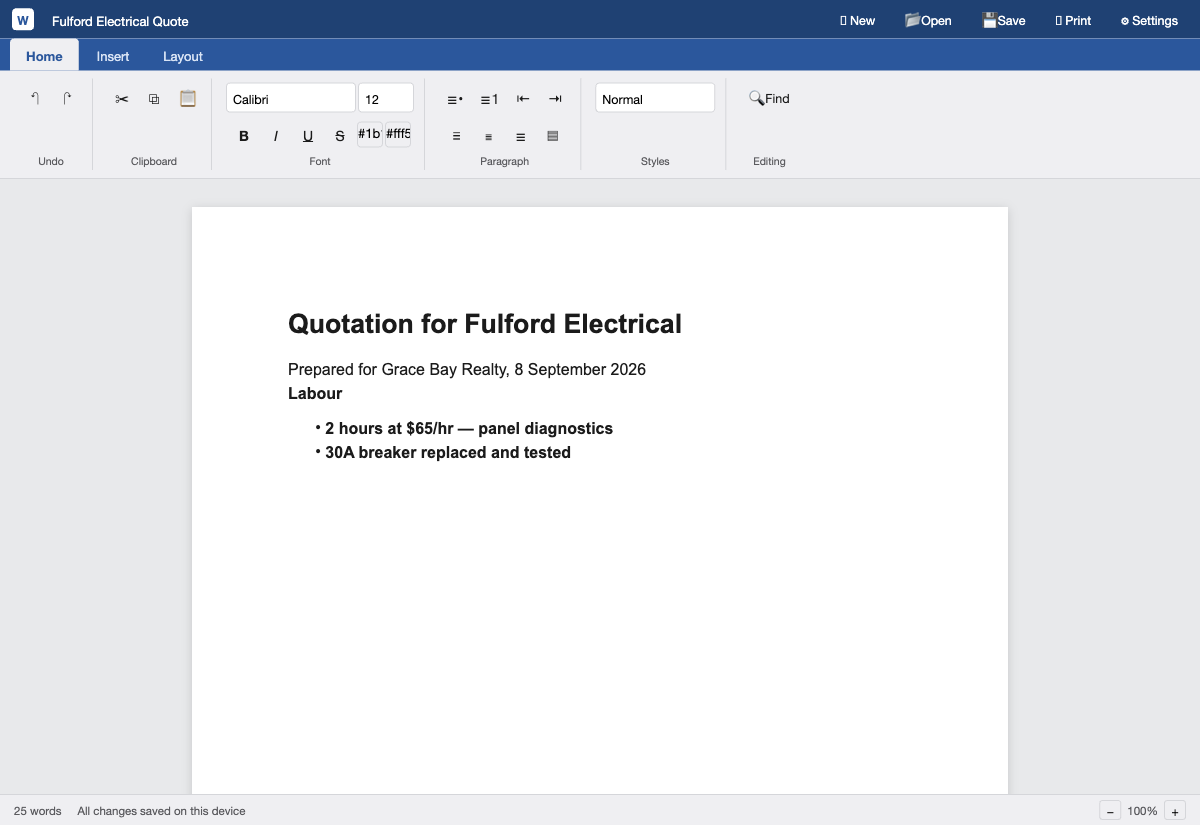Screen dimensions: 1200x825
Task: Click the 'Prepared for Grace Bay Realty' line
Action: (467, 369)
